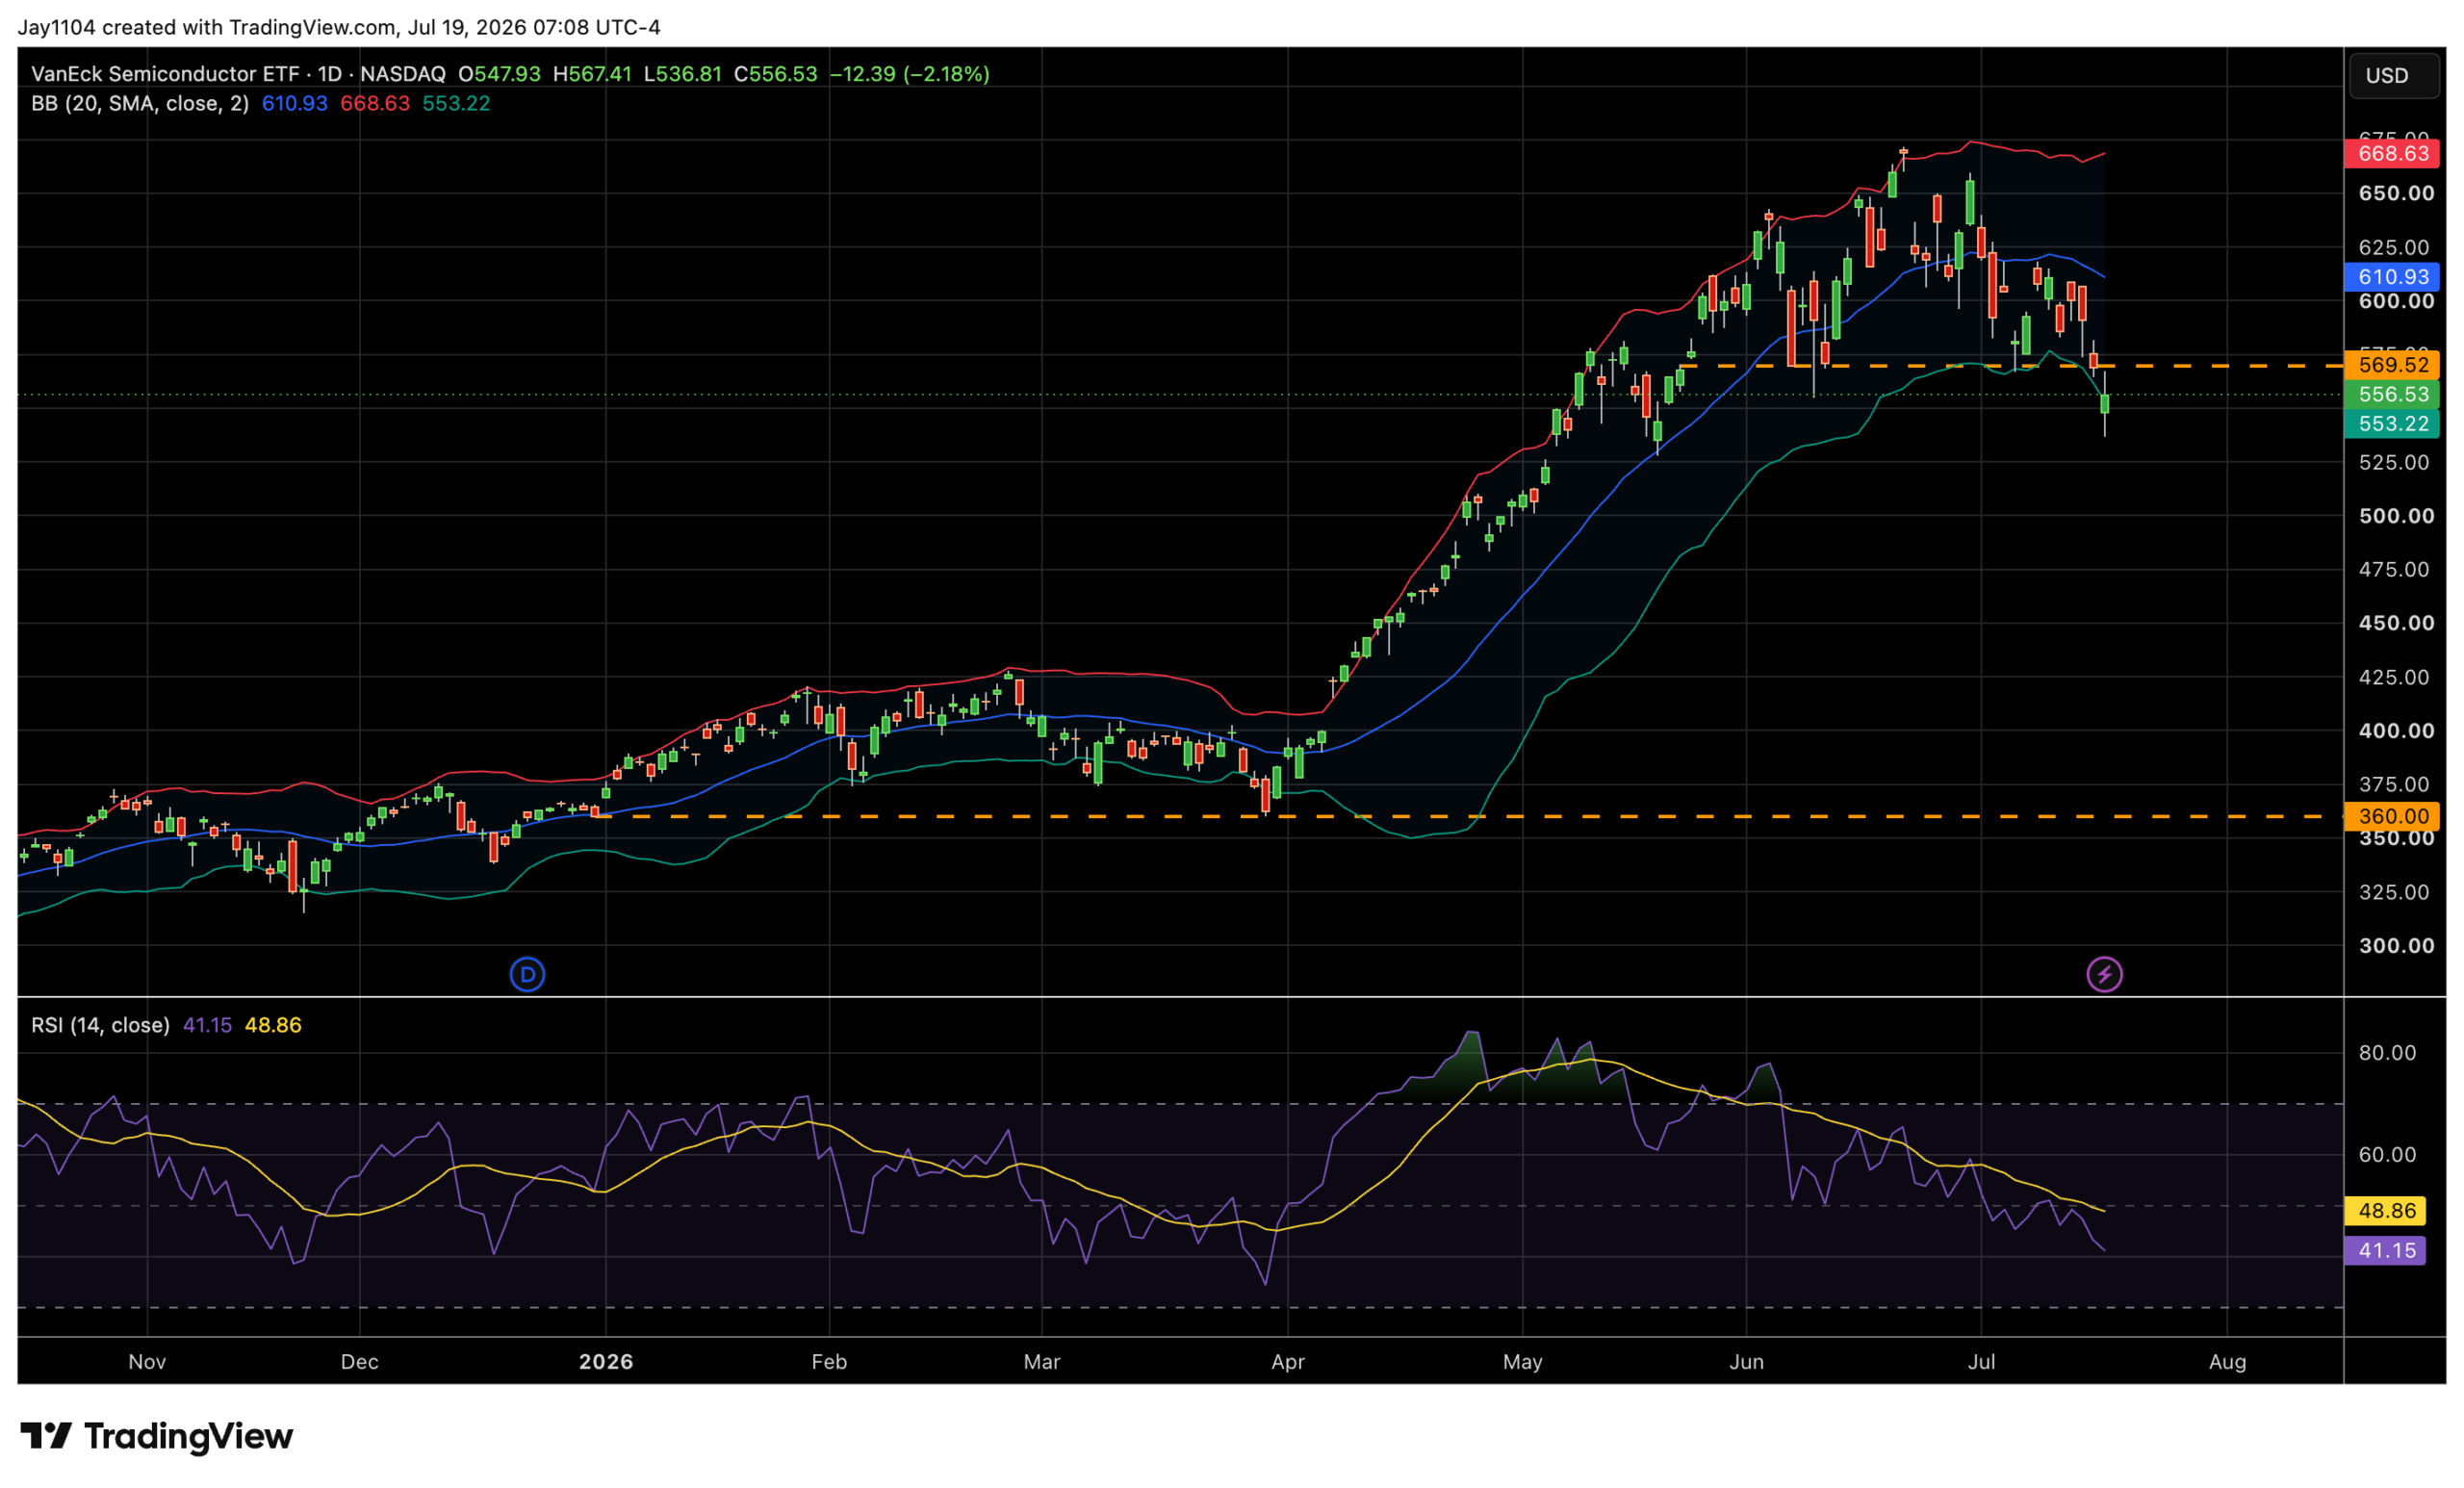Click the Close value C556.53 in the legend
2464x1488 pixels.
click(775, 74)
